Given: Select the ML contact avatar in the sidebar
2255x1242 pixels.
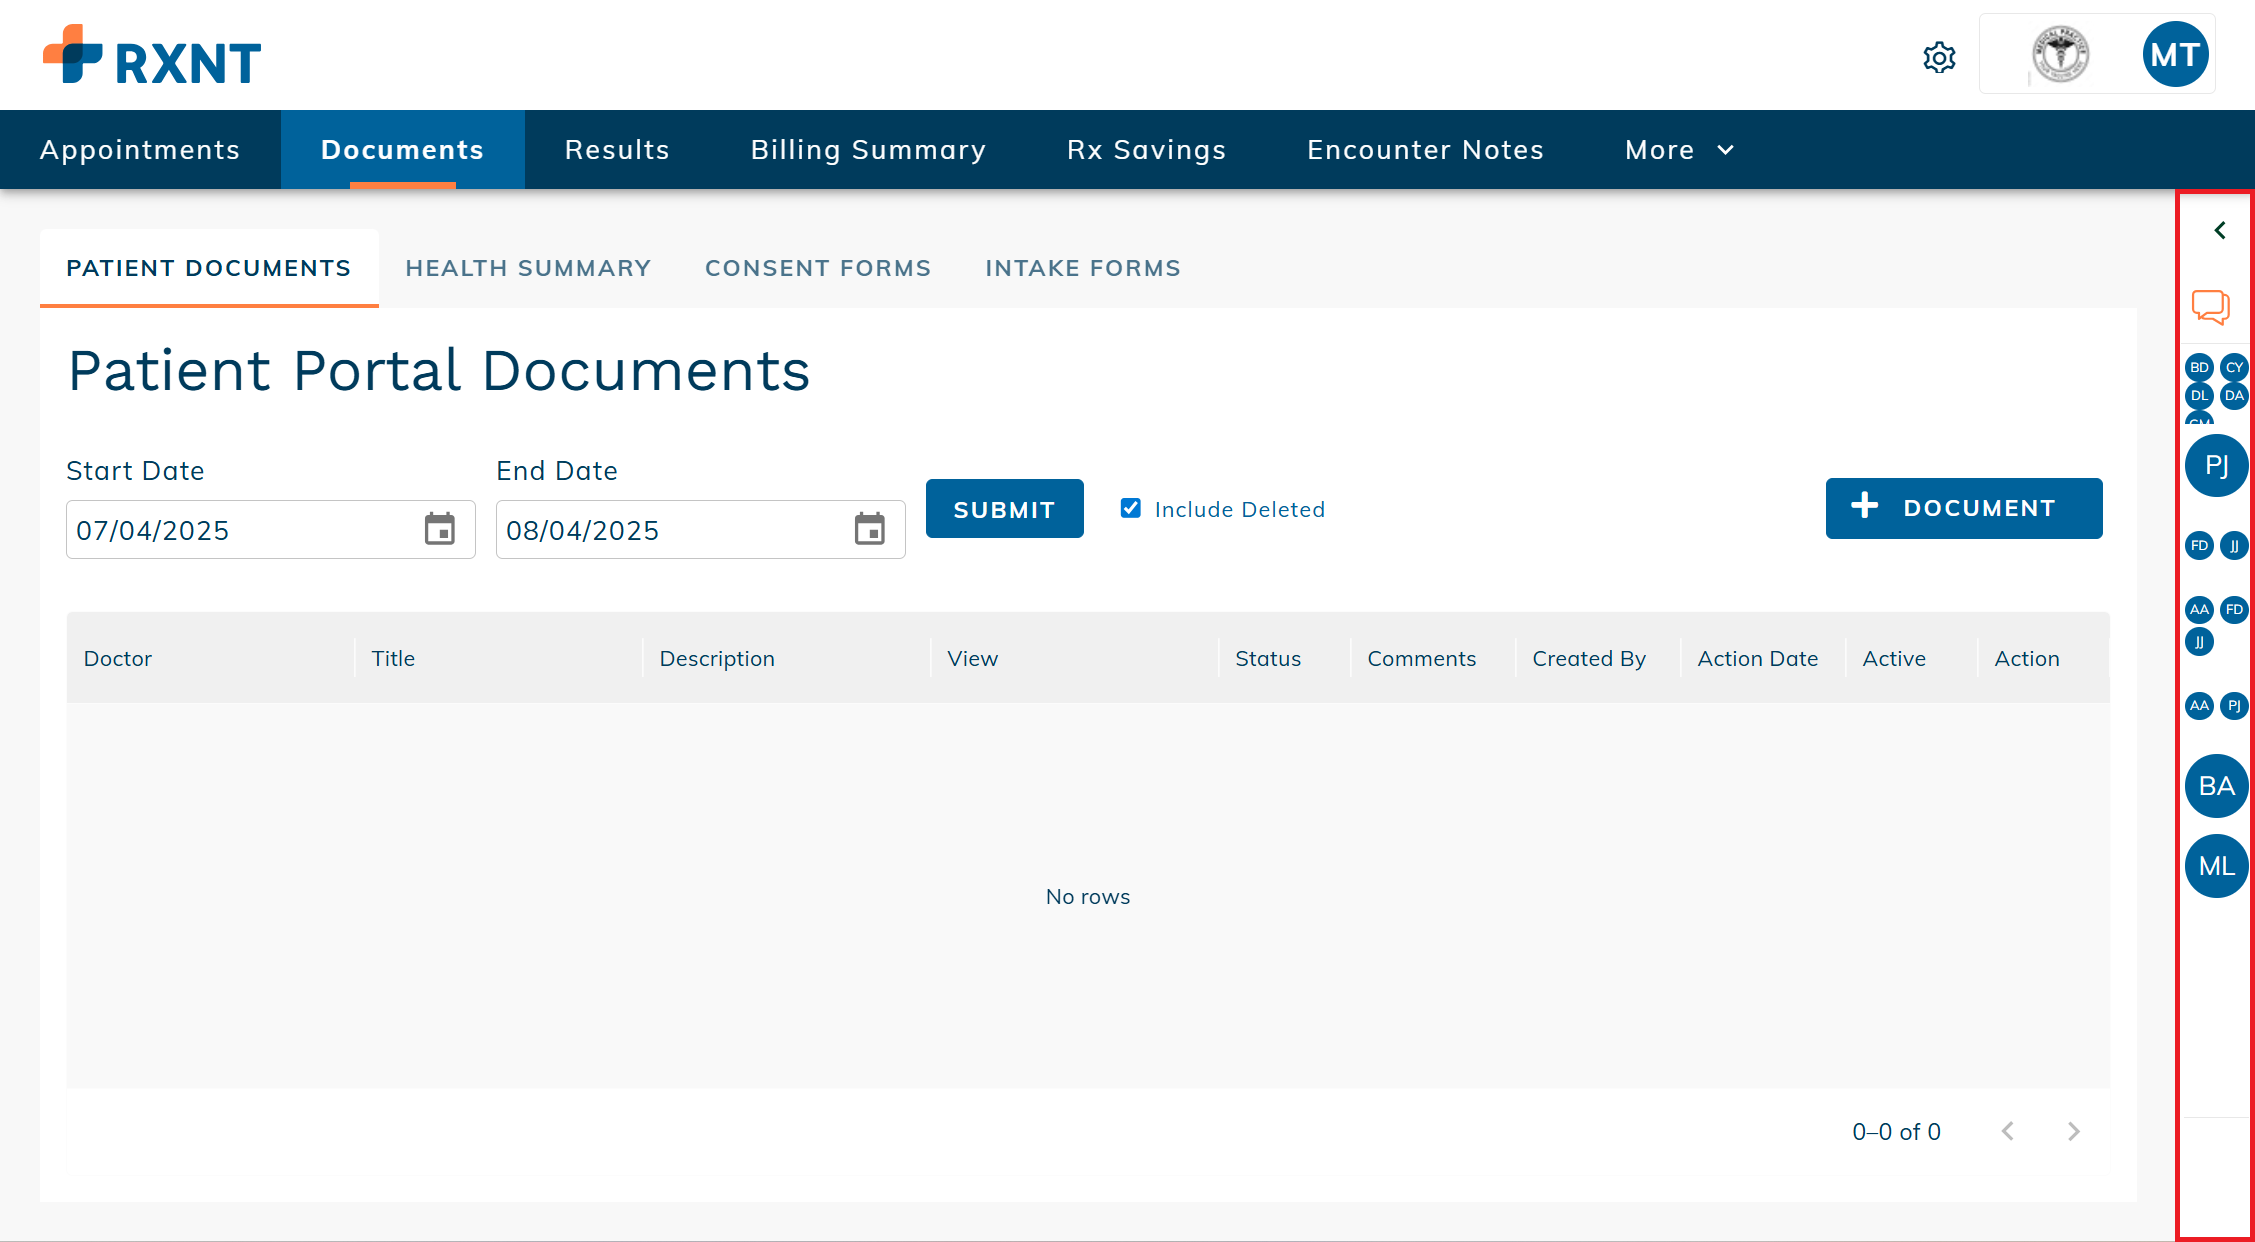Looking at the screenshot, I should coord(2216,866).
